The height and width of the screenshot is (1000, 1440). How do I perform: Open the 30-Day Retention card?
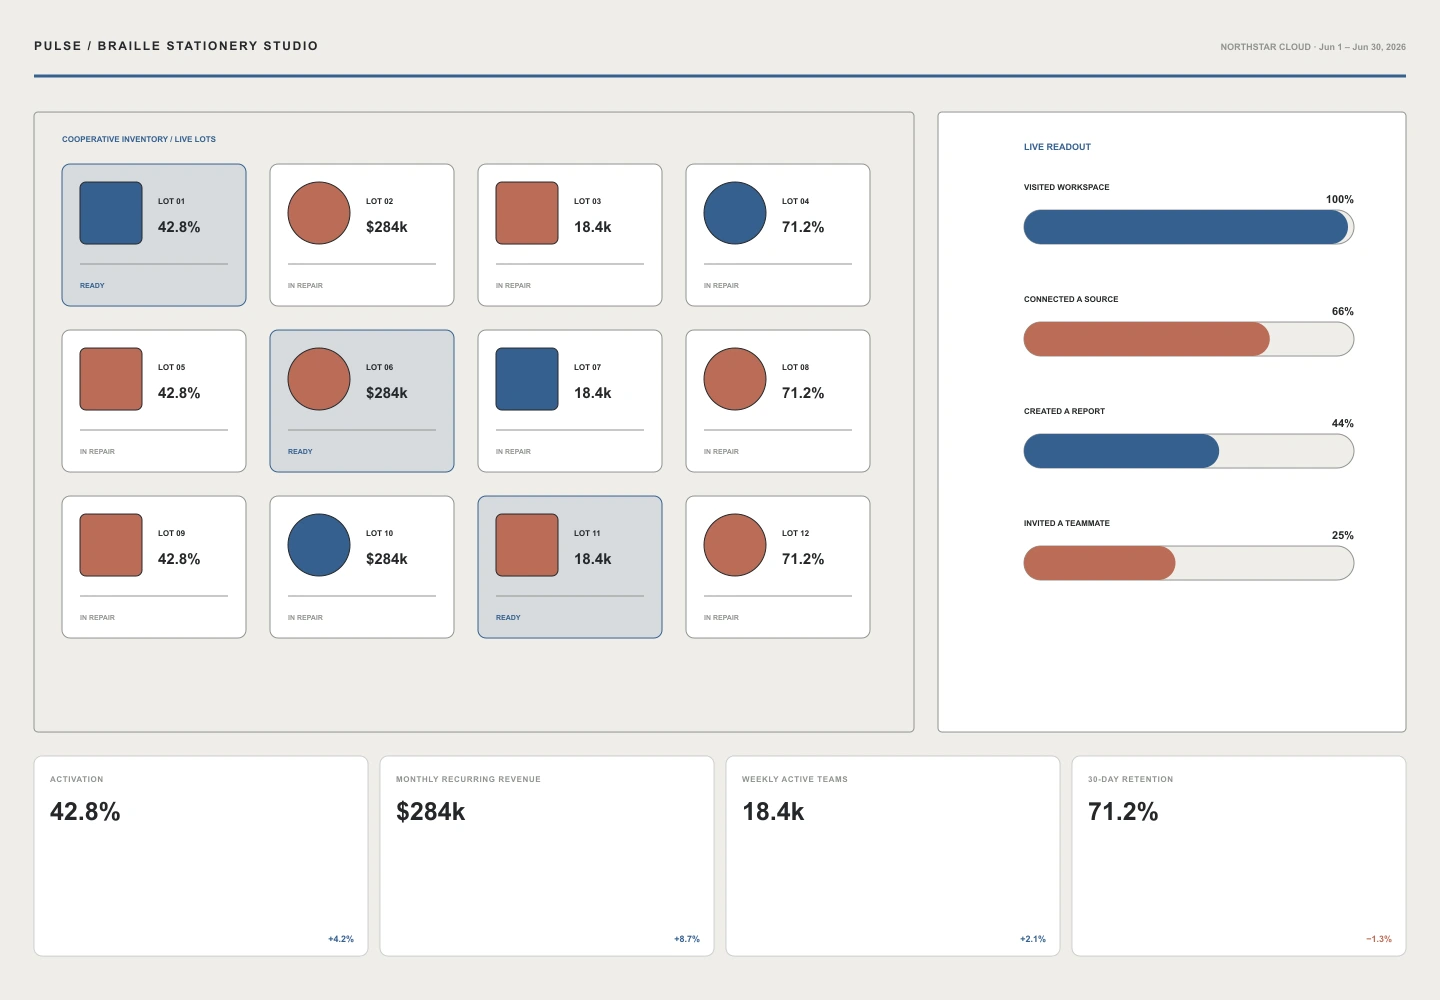pyautogui.click(x=1239, y=856)
